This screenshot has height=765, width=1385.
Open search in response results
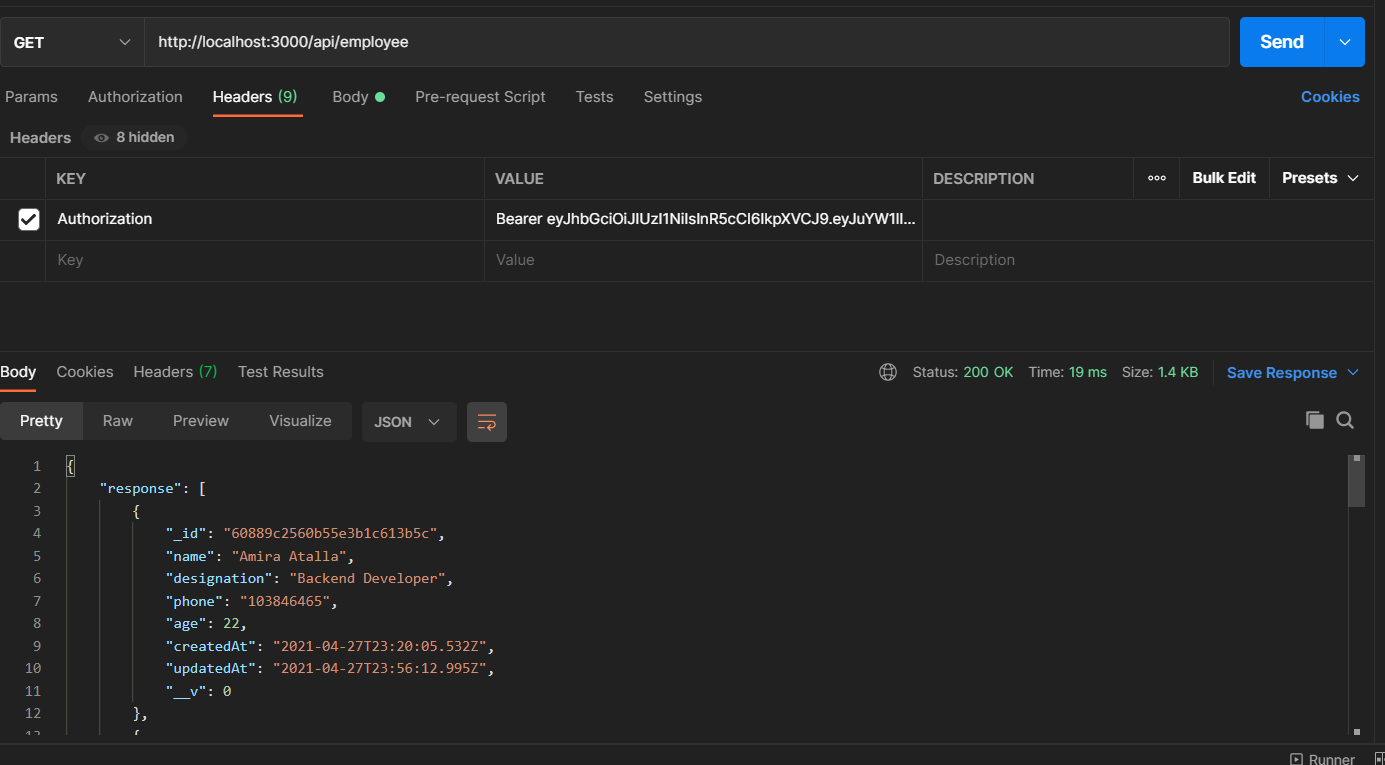click(1345, 420)
